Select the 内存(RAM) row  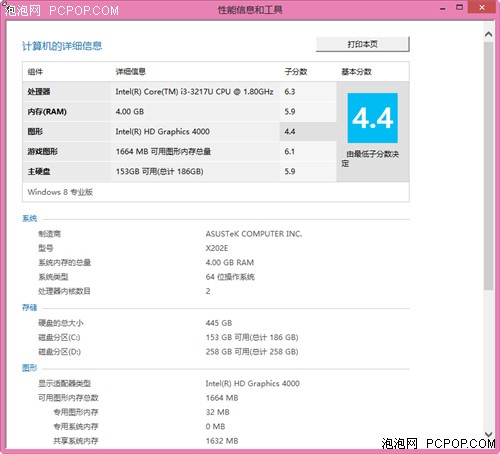pyautogui.click(x=179, y=112)
